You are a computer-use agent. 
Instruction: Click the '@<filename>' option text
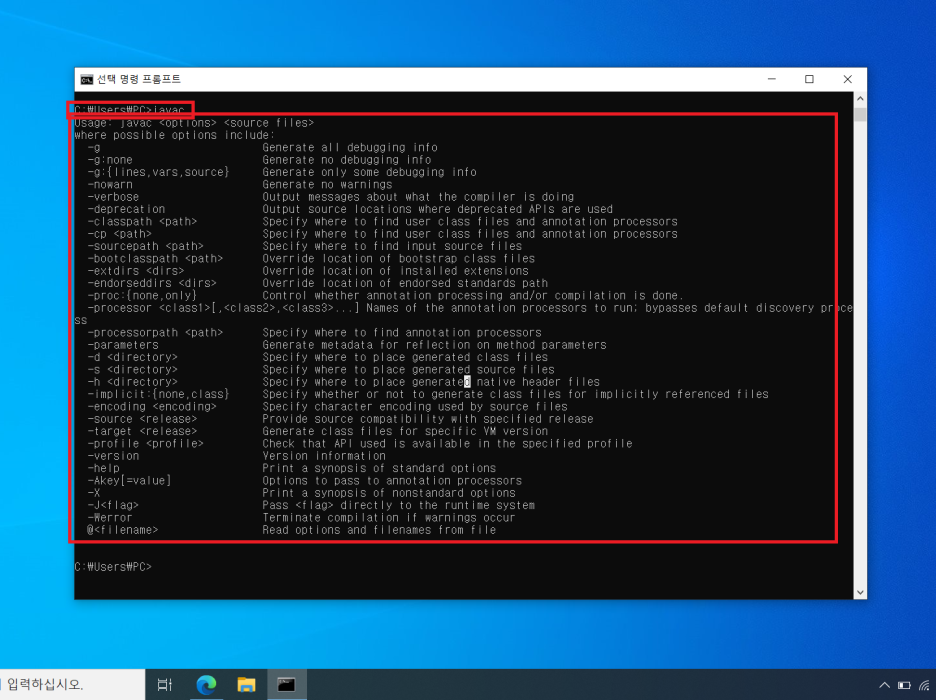tap(123, 530)
